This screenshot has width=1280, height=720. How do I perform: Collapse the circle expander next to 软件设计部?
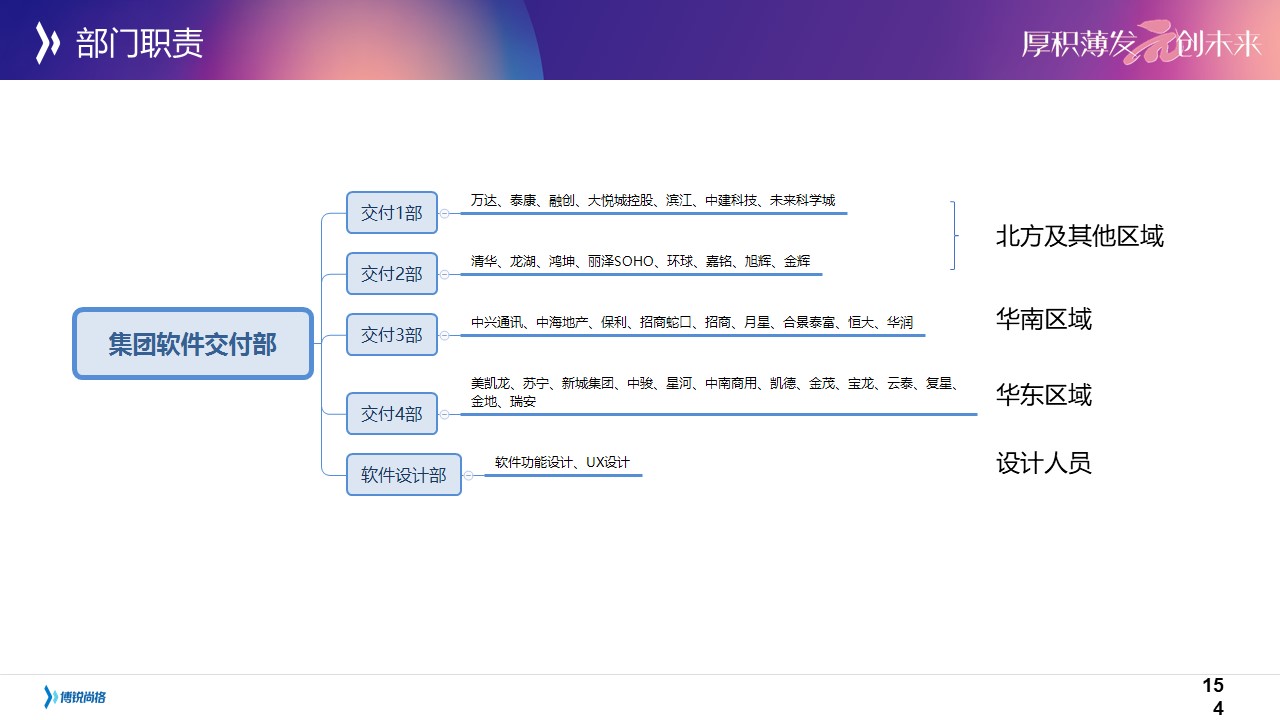(469, 475)
